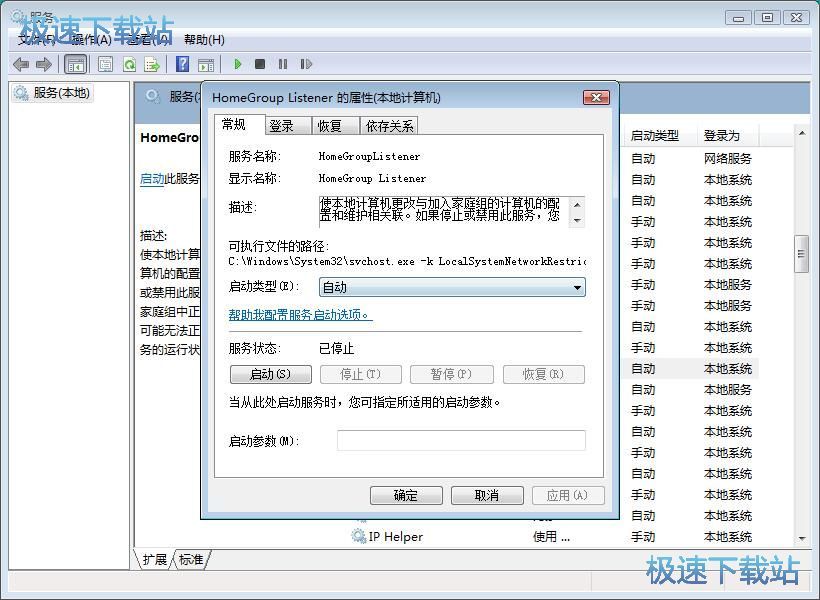
Task: Click into the 启动参数(M) input field
Action: point(461,440)
